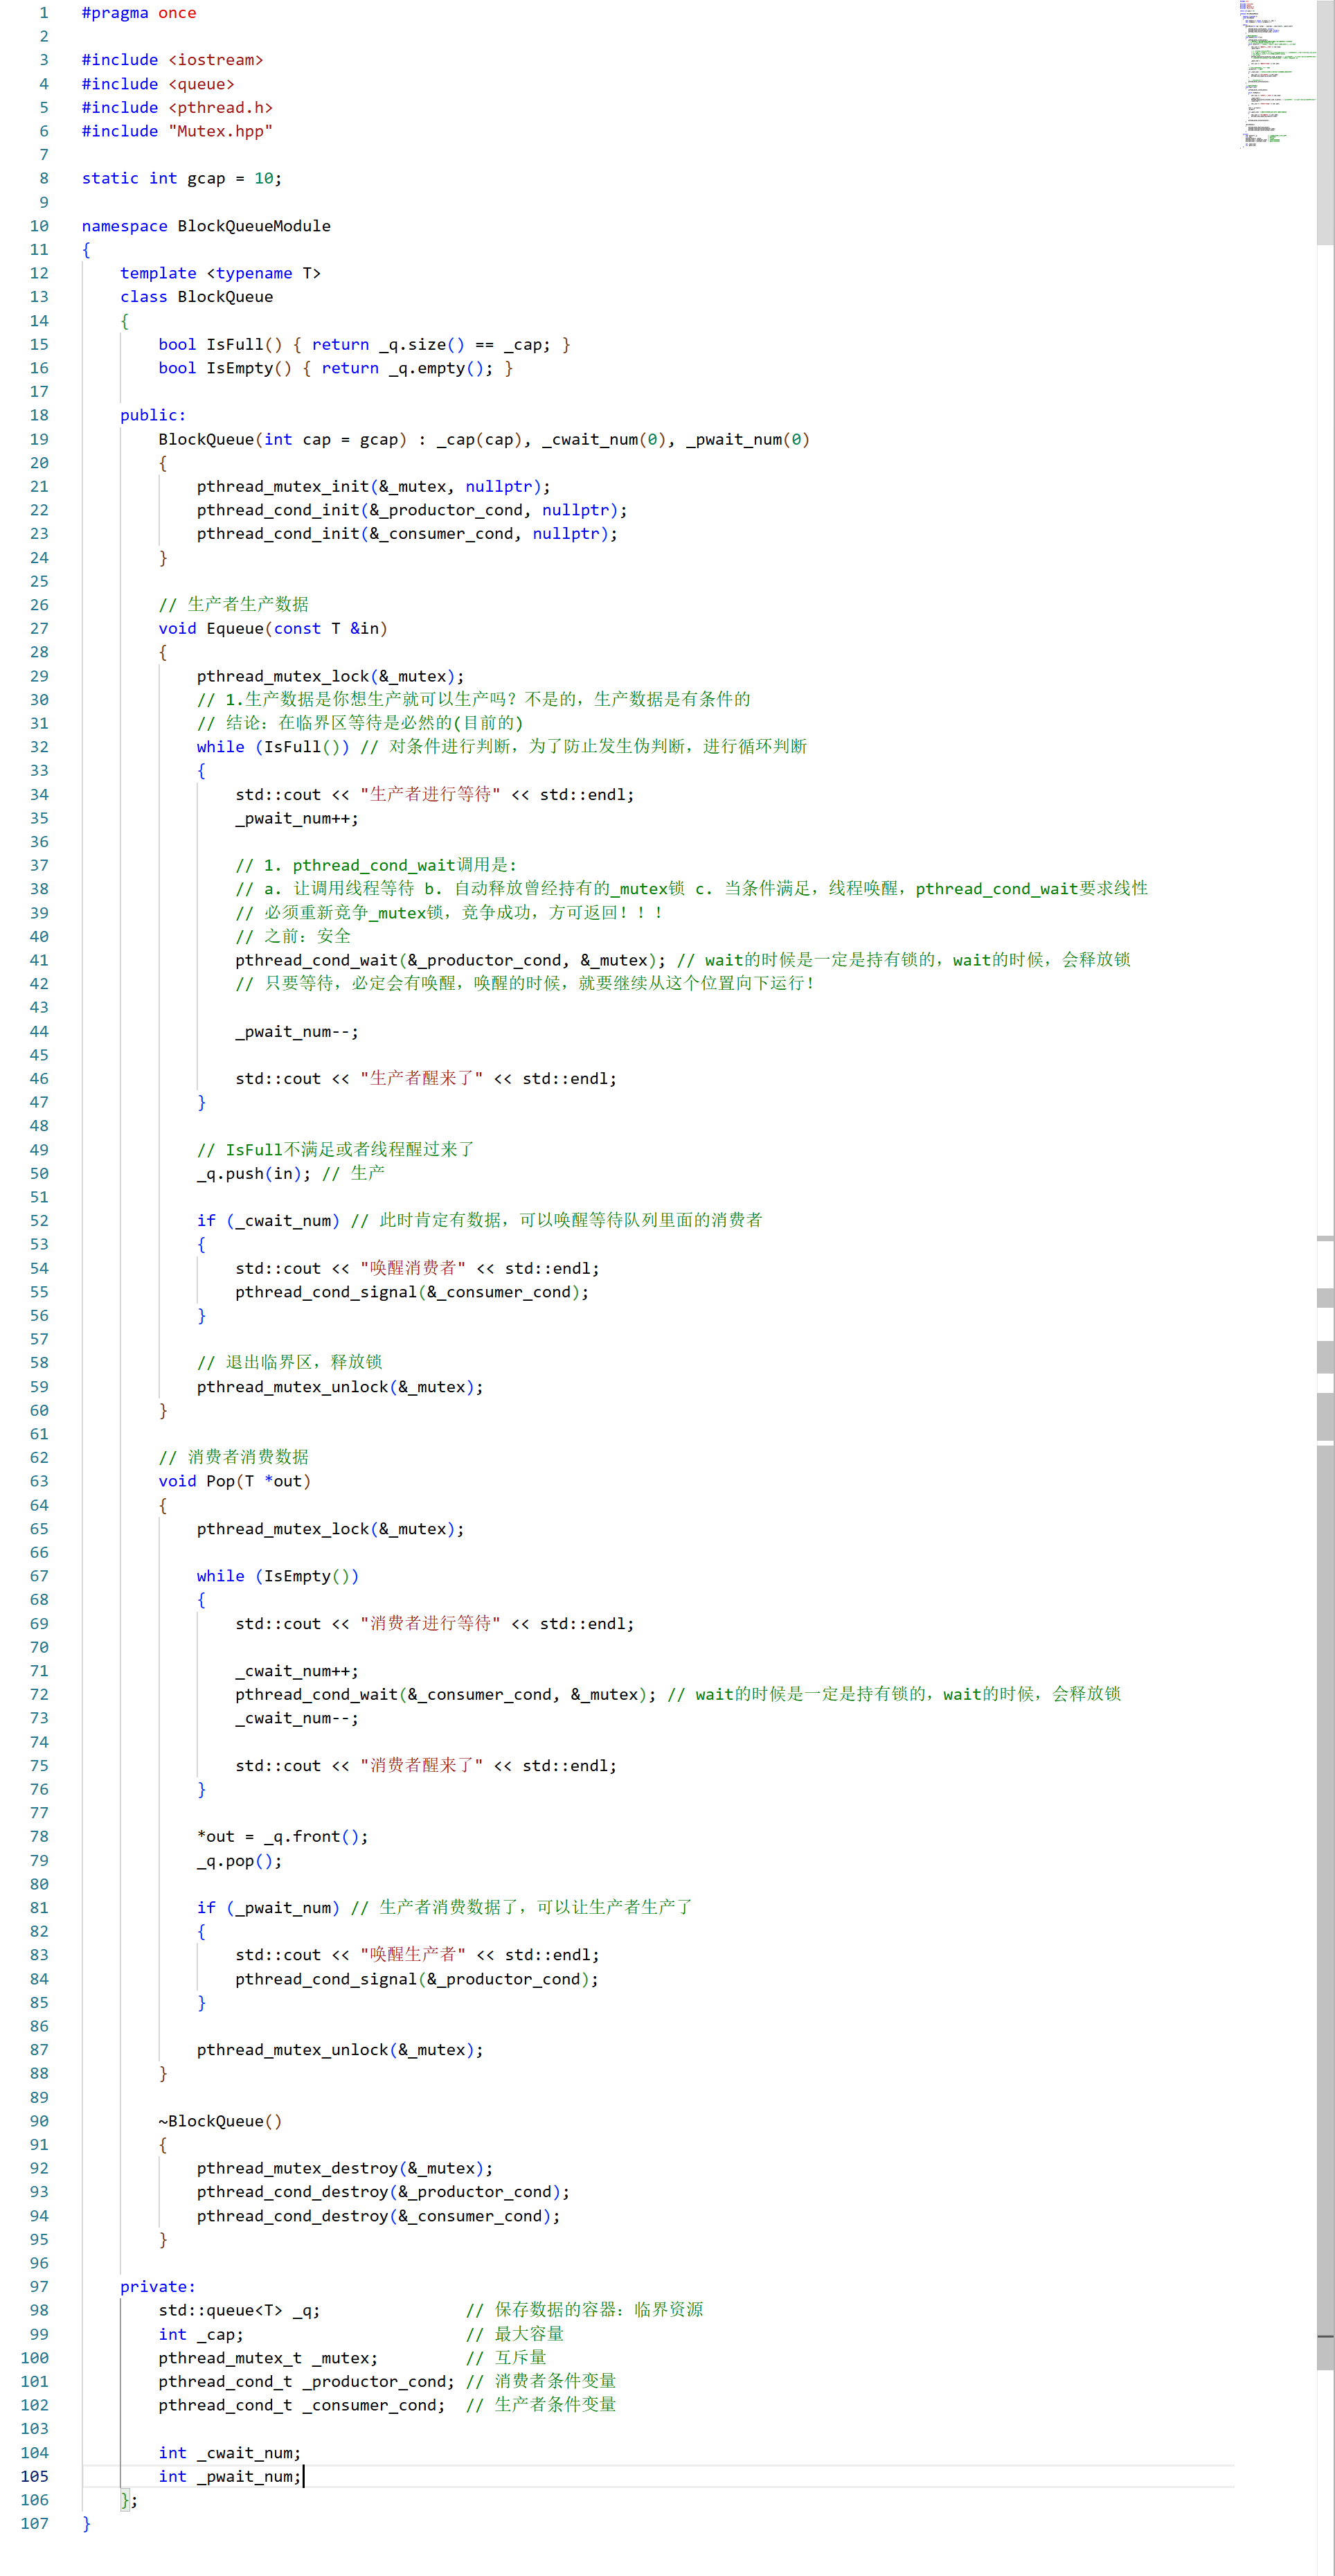Click the Equeue method declaration name

[x=234, y=628]
